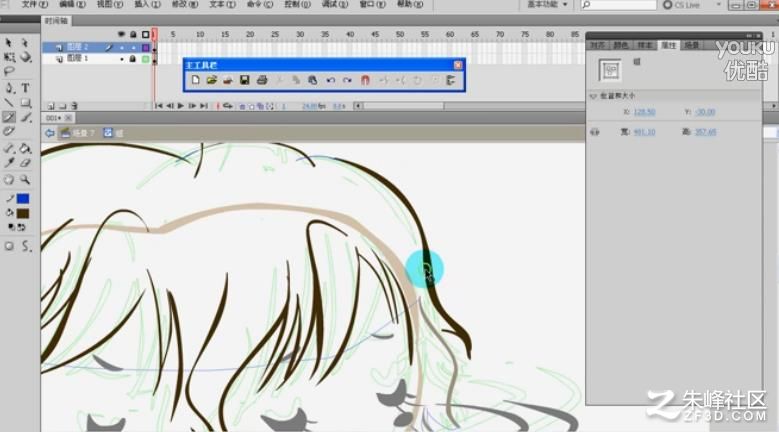Click the Redo icon in main toolbar
The width and height of the screenshot is (779, 432).
click(347, 80)
